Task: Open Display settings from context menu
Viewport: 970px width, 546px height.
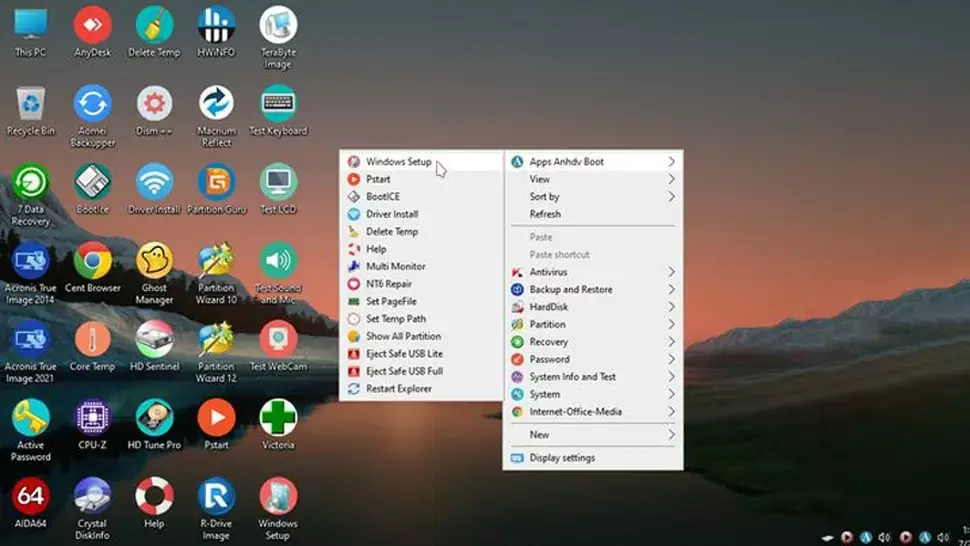Action: point(562,458)
